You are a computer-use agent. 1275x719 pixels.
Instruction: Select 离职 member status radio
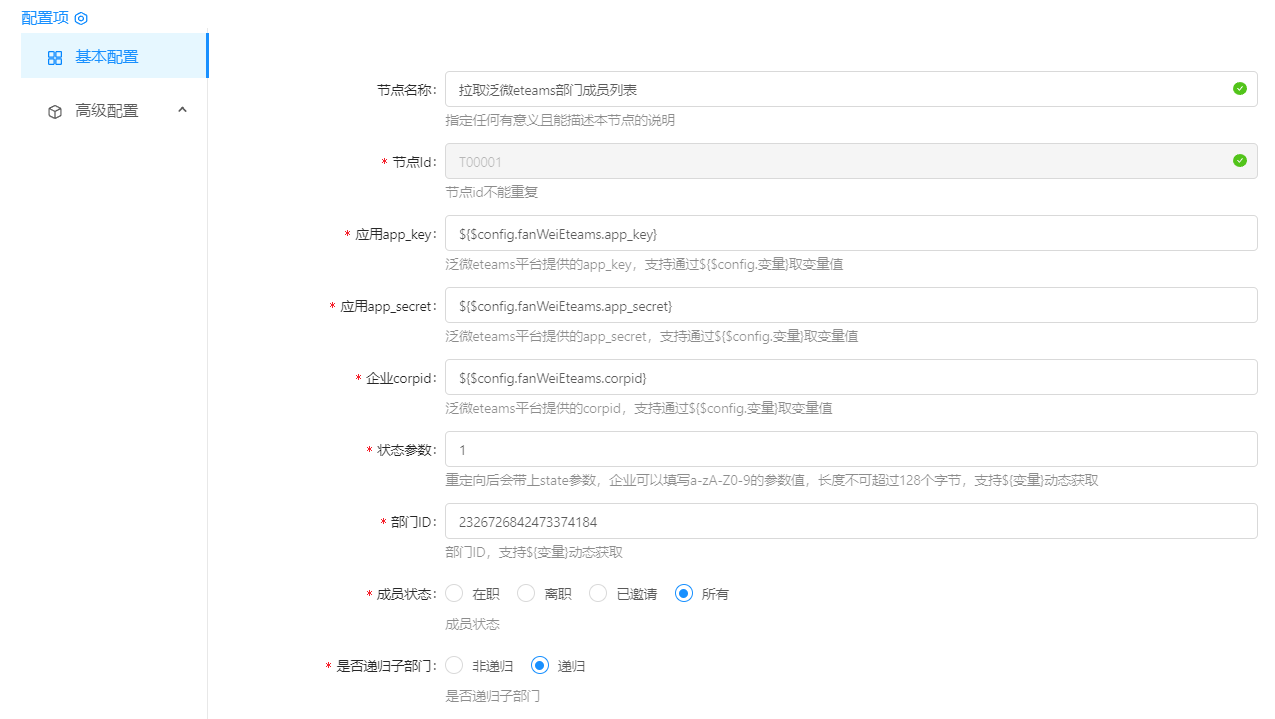click(527, 593)
